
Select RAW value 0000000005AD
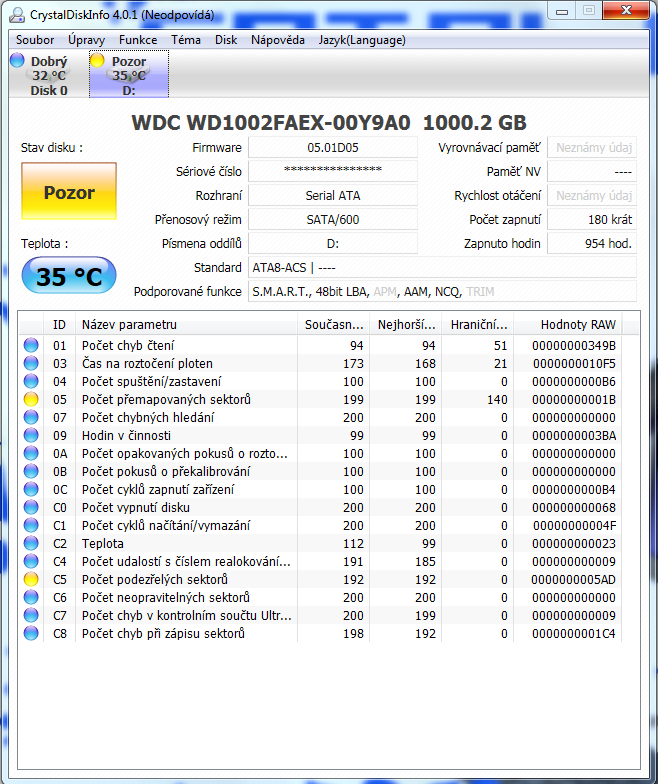574,580
